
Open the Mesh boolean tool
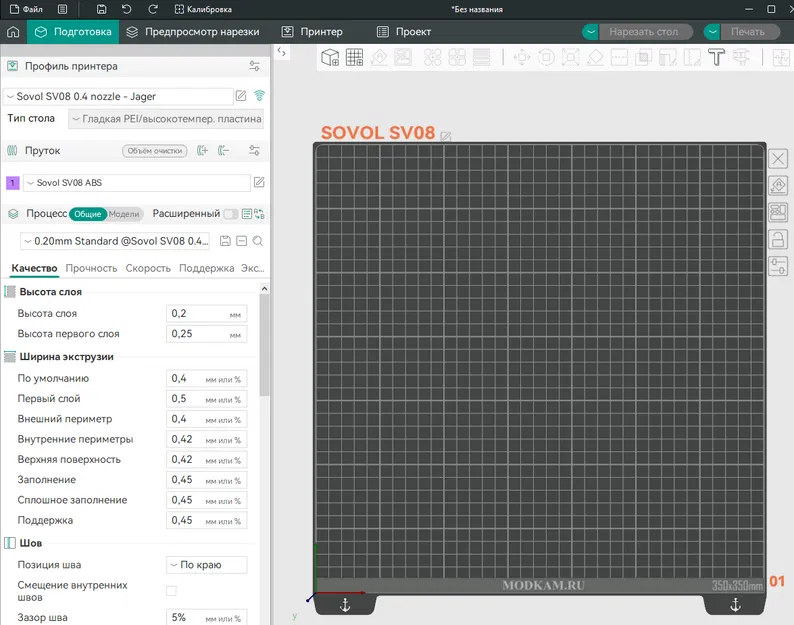643,57
